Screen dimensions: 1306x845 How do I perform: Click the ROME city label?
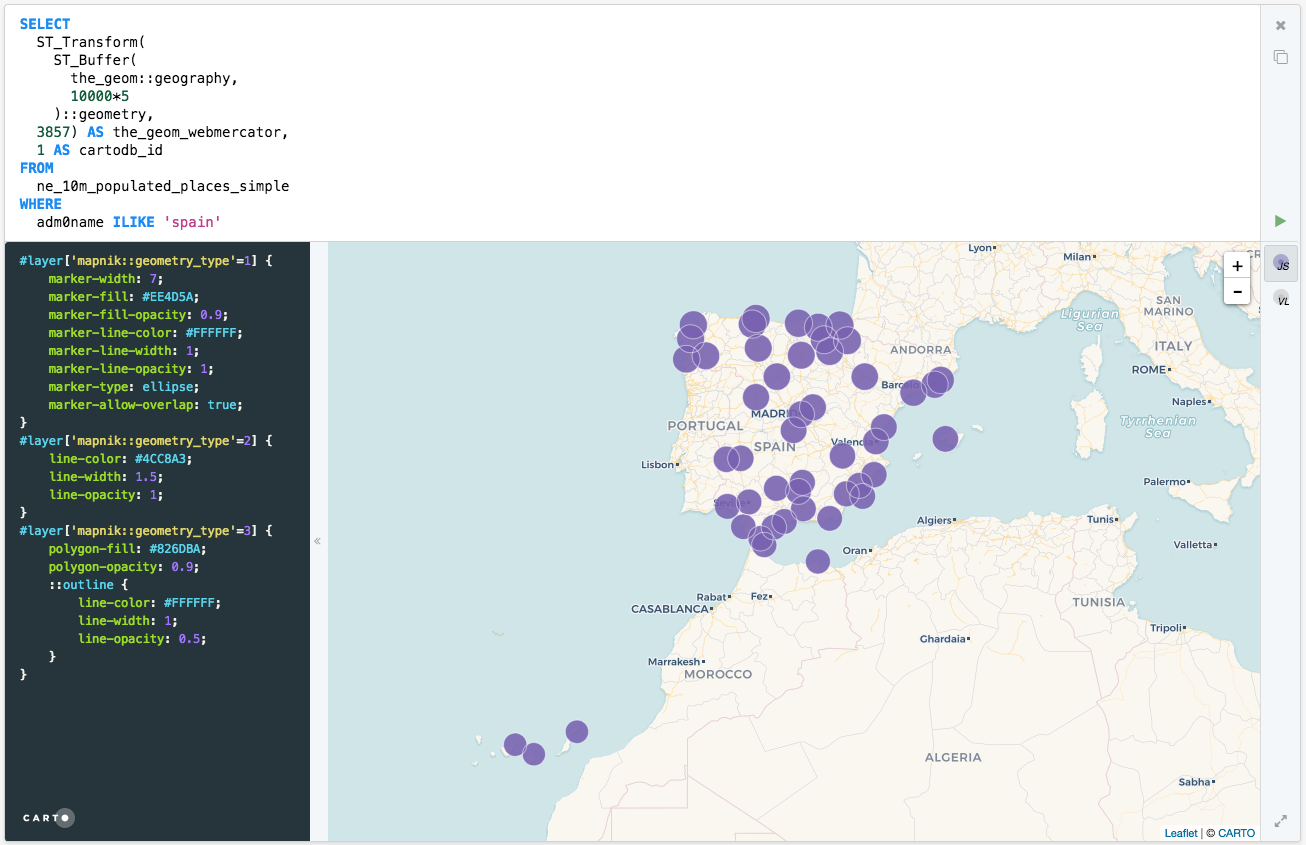click(1149, 369)
